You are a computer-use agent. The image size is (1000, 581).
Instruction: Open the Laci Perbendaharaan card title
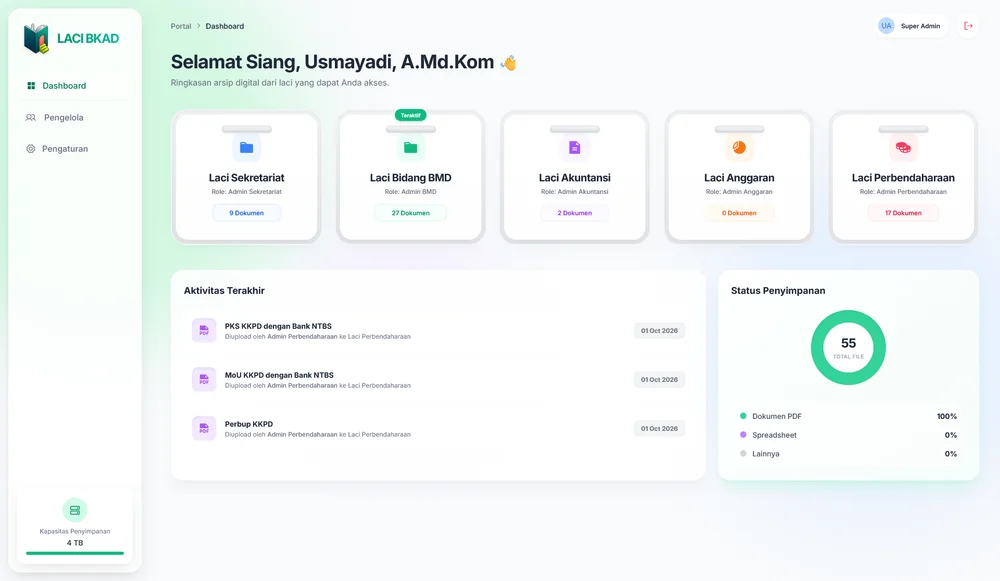click(x=903, y=178)
